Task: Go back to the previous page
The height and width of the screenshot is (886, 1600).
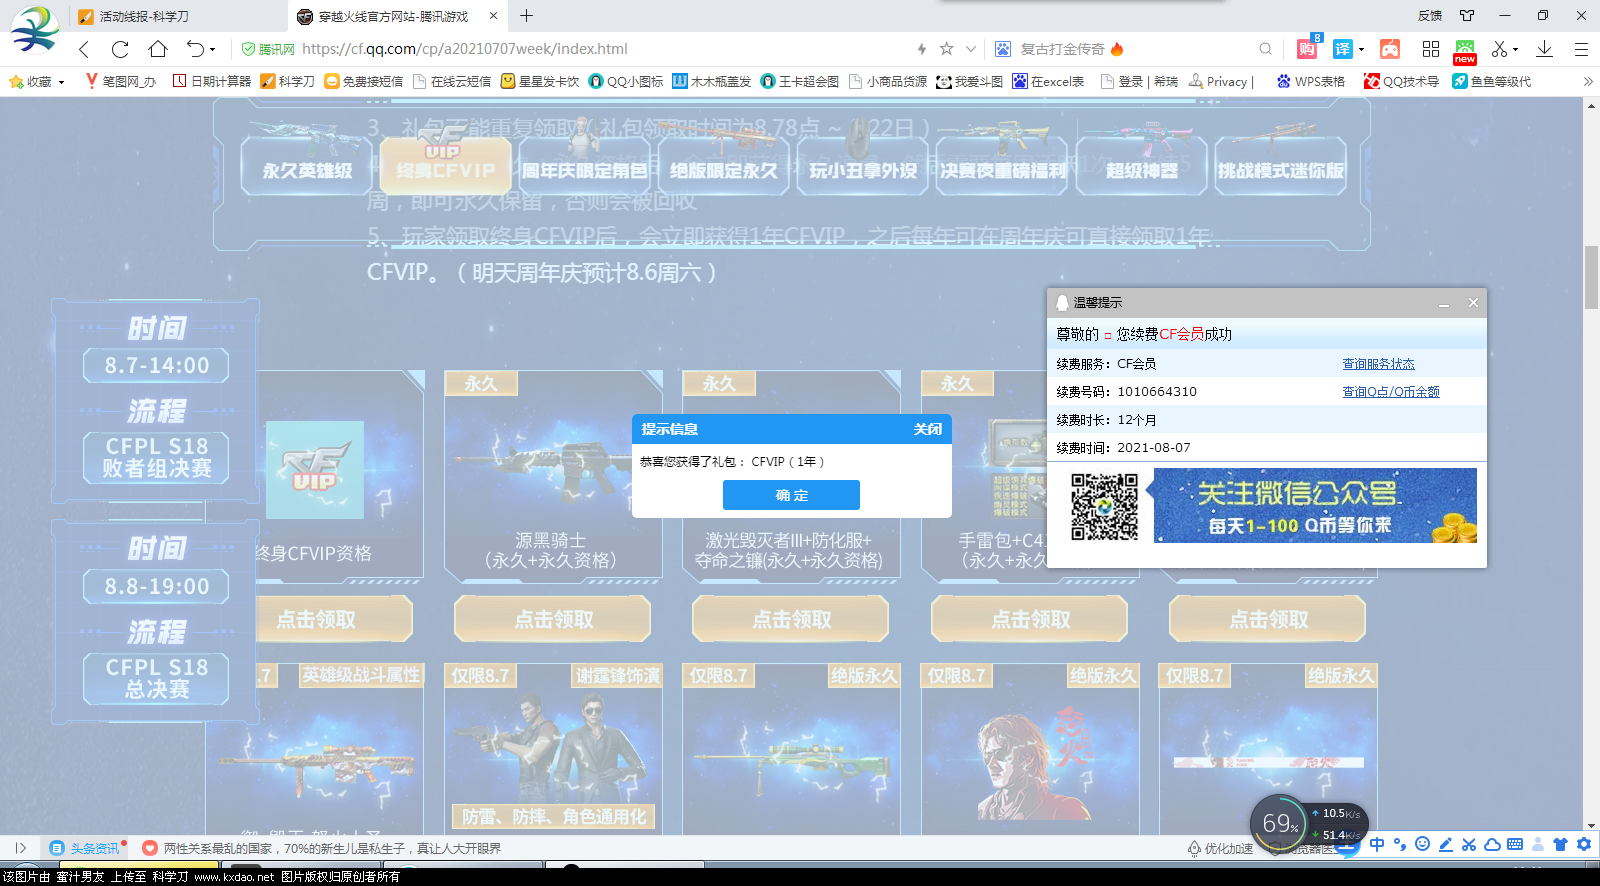Action: (x=84, y=49)
